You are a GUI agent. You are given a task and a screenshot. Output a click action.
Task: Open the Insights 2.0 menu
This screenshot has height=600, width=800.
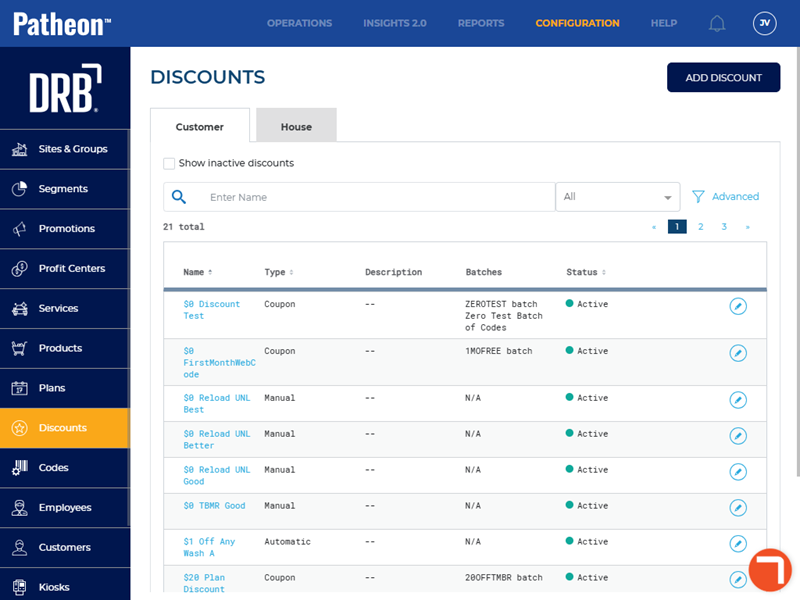[395, 23]
